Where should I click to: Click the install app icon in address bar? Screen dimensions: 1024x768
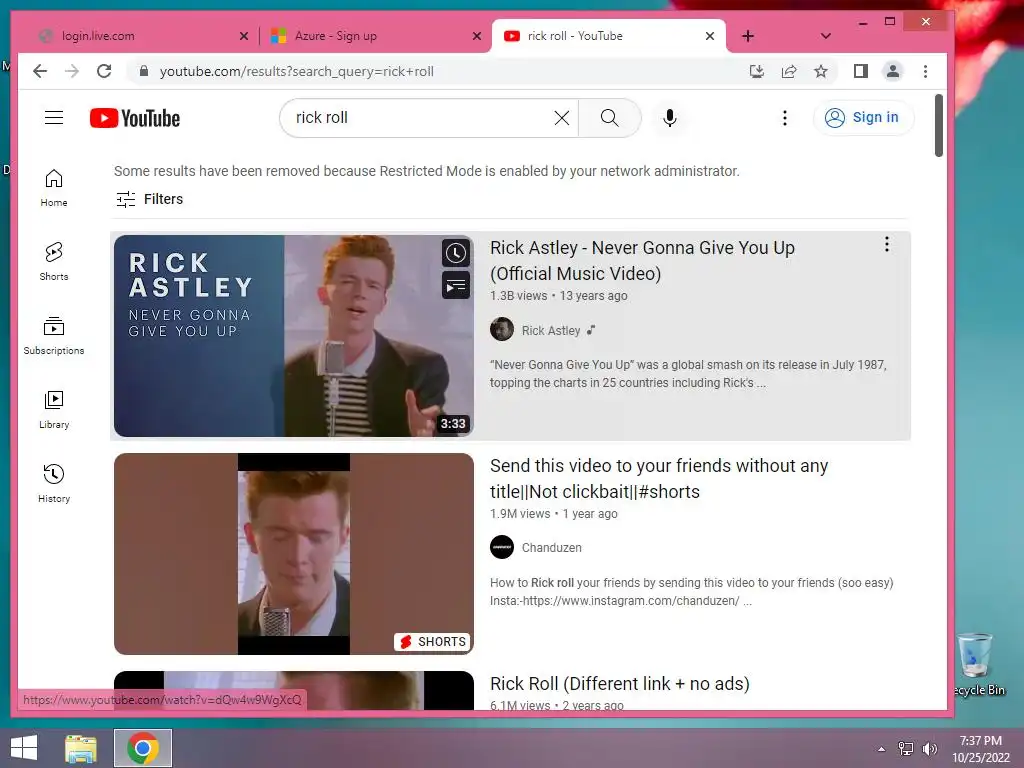pos(756,71)
